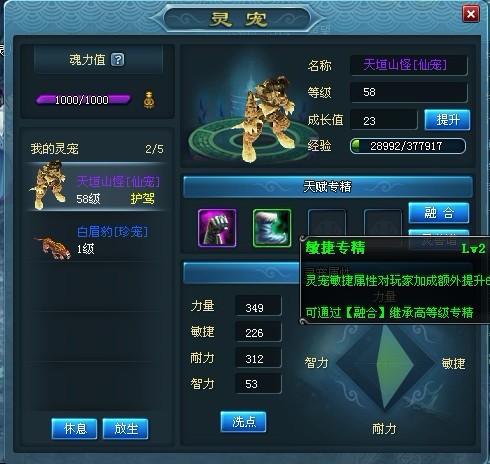This screenshot has width=490, height=464.
Task: Click the 力量 strength value 349 field
Action: (258, 306)
